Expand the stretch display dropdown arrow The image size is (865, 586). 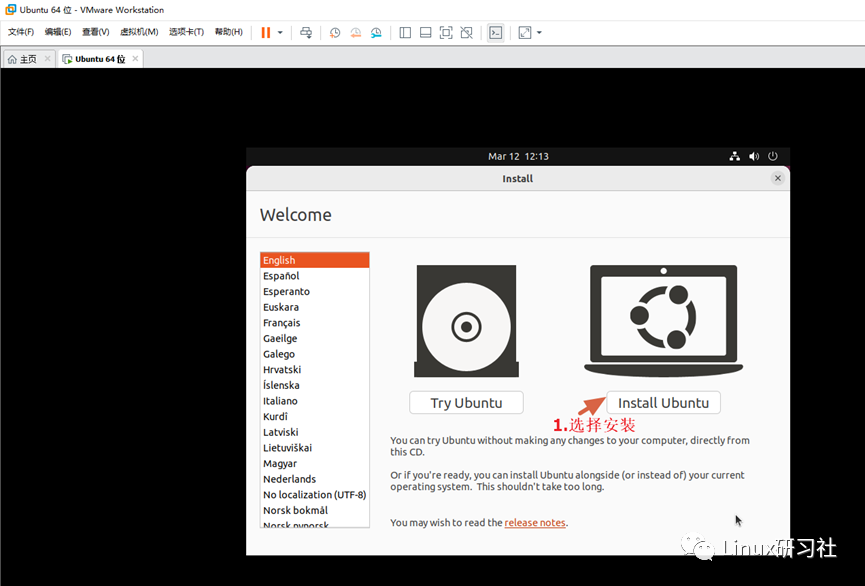tap(539, 33)
